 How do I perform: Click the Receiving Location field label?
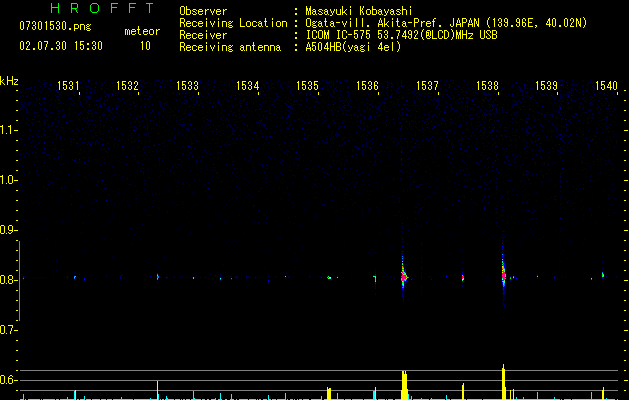coord(233,23)
